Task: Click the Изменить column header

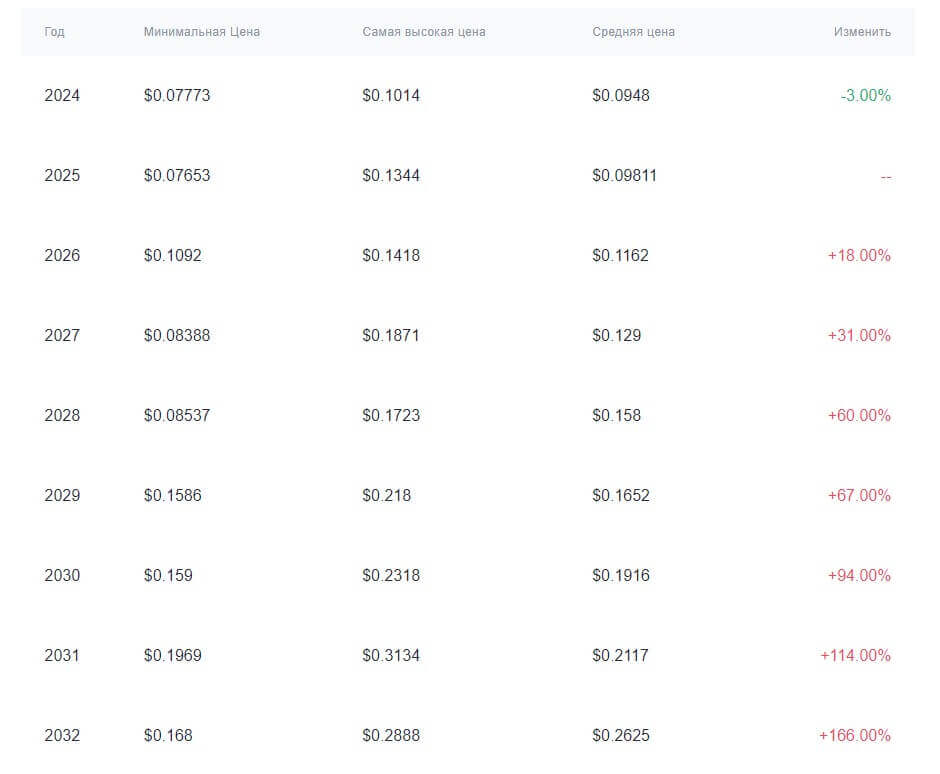Action: point(862,32)
